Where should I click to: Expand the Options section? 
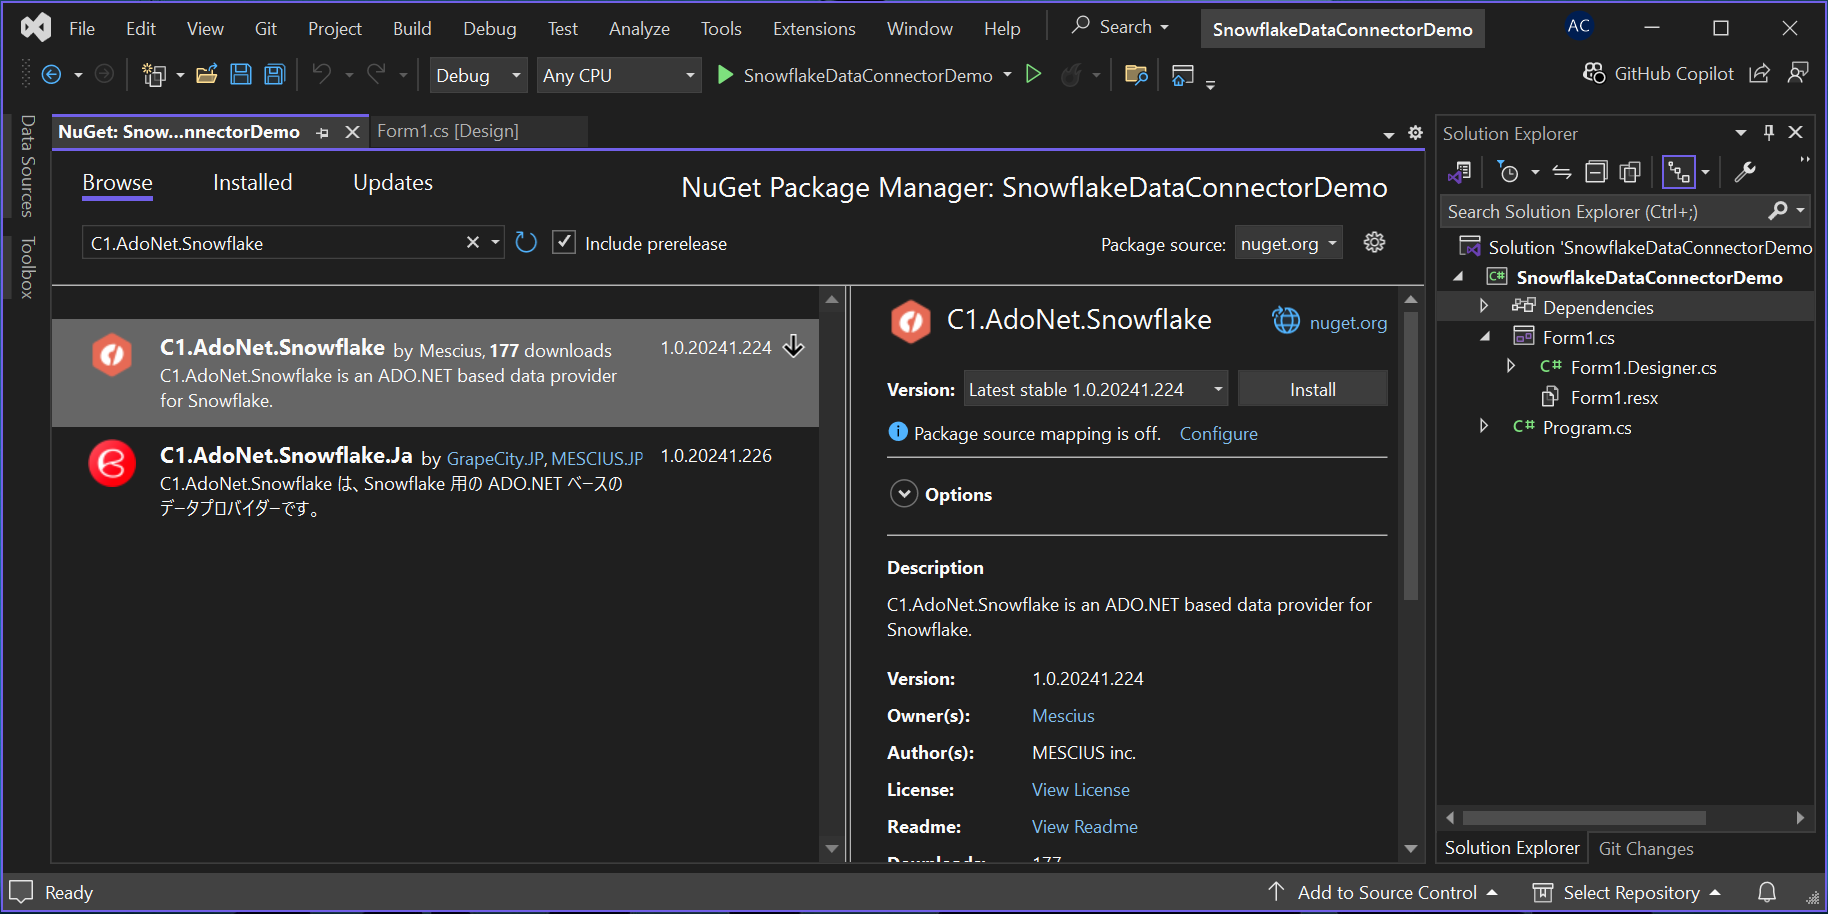(x=904, y=494)
